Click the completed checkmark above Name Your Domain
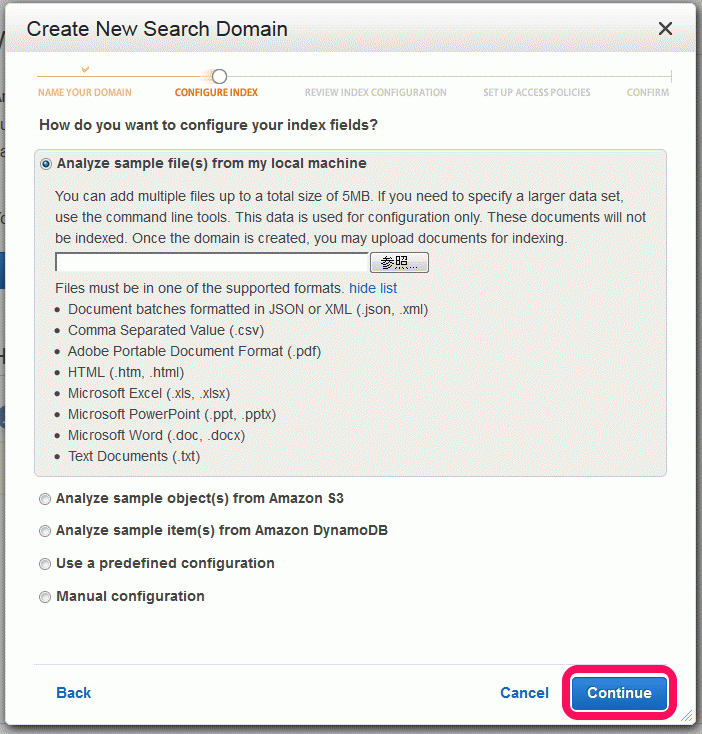Screen dimensions: 702x734 pos(85,69)
